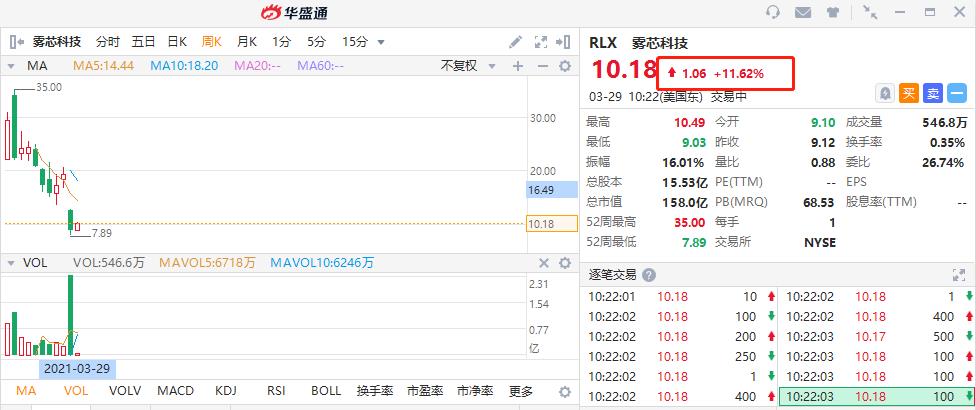
Task: Open VOL indicator settings gear
Action: pyautogui.click(x=565, y=263)
